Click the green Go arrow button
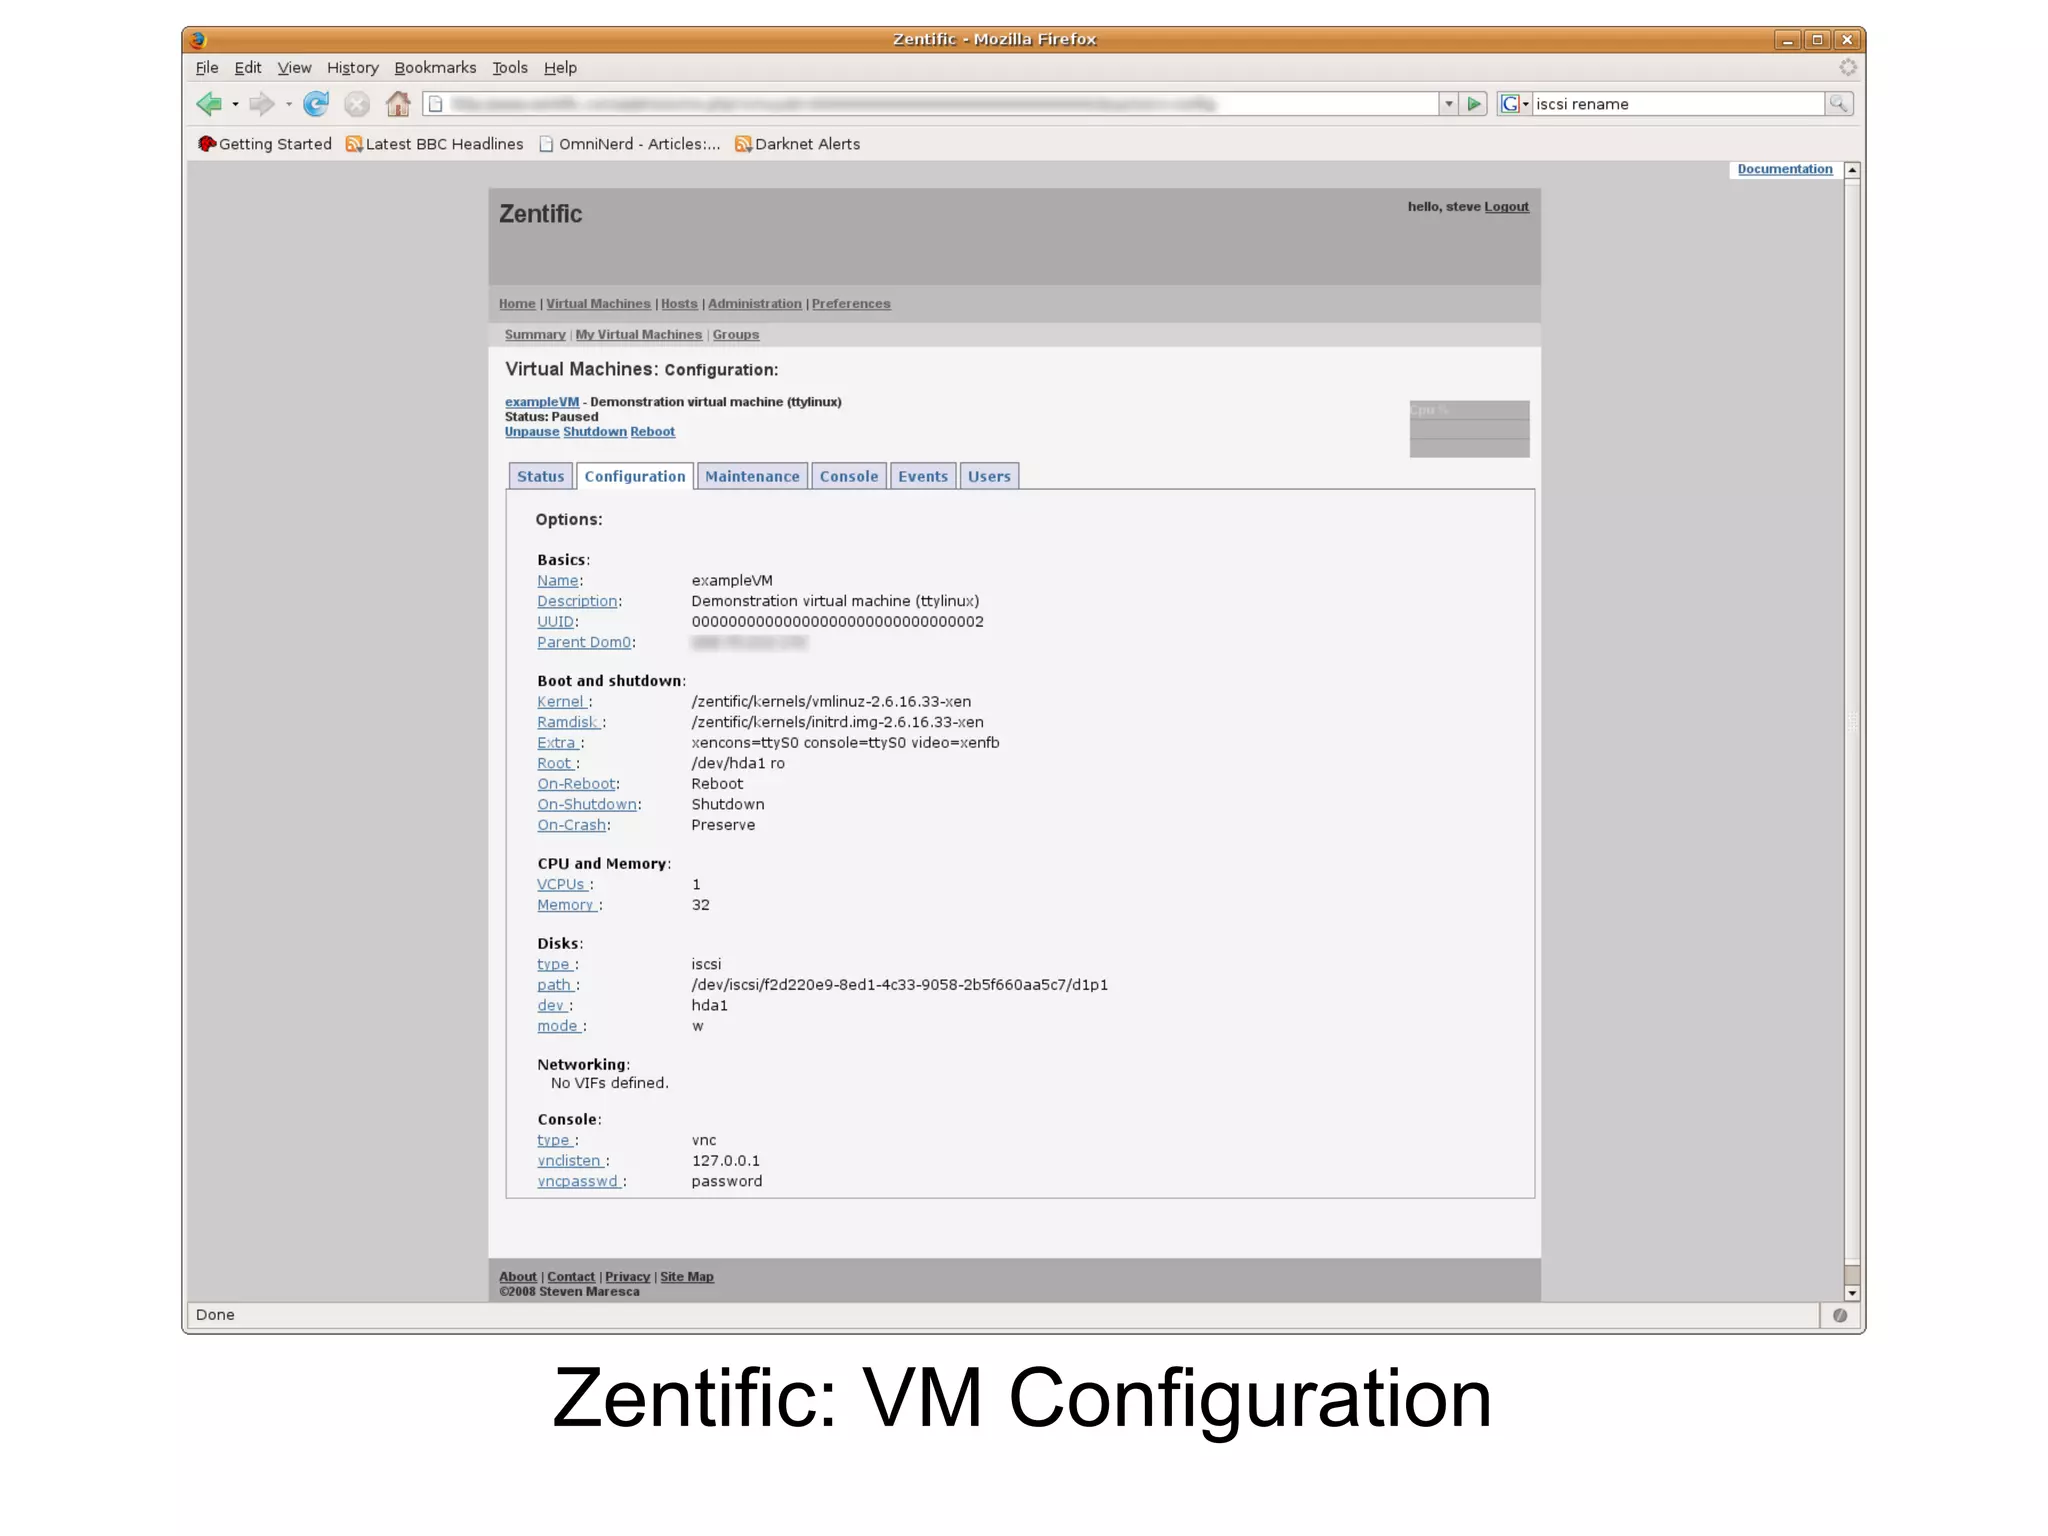Screen dimensions: 2048x1536 point(1474,104)
